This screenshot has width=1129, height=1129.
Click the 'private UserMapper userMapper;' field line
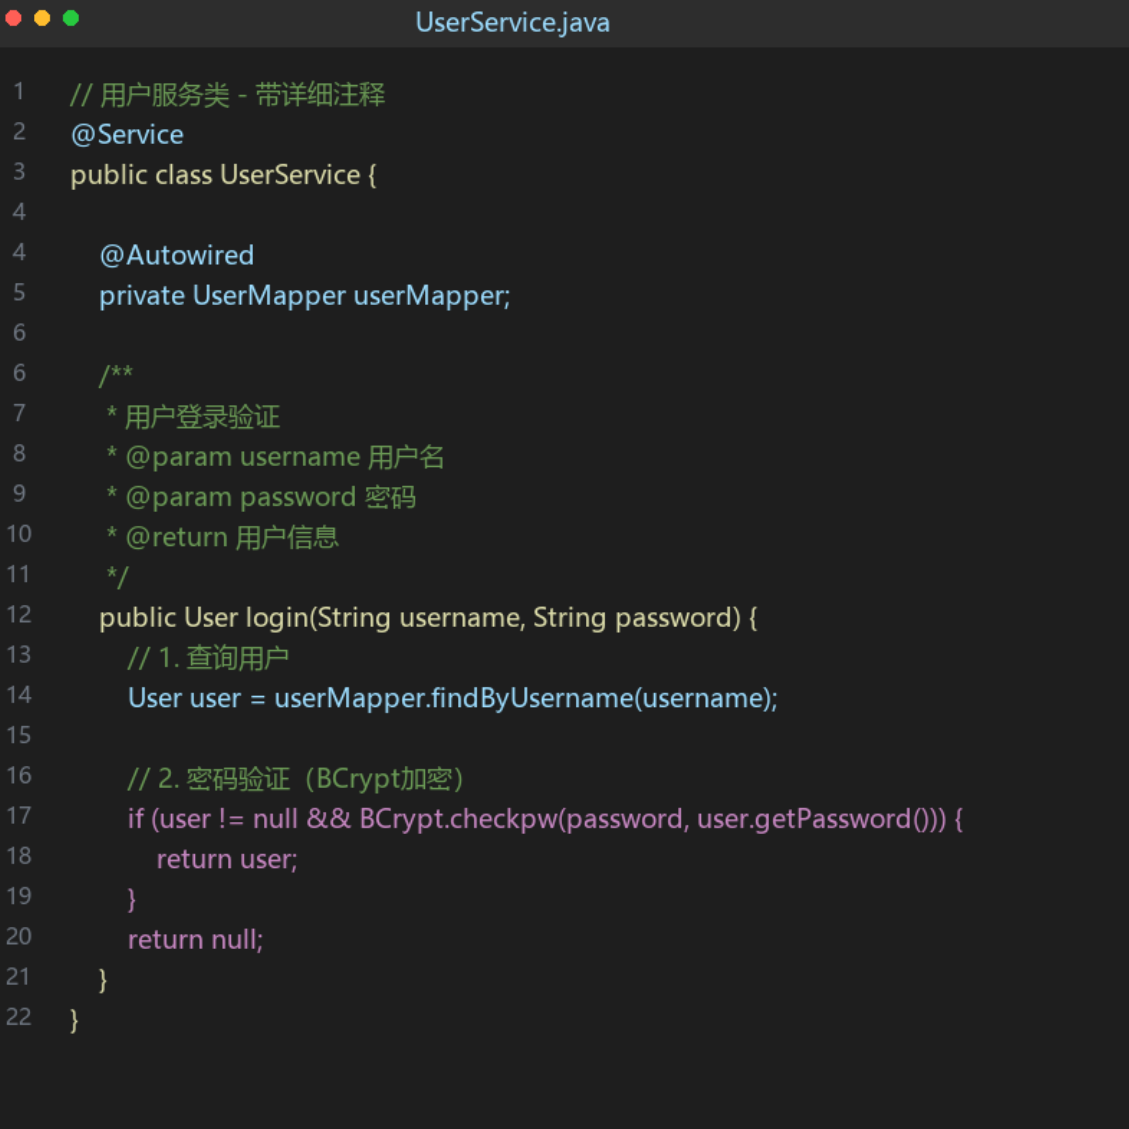[305, 296]
